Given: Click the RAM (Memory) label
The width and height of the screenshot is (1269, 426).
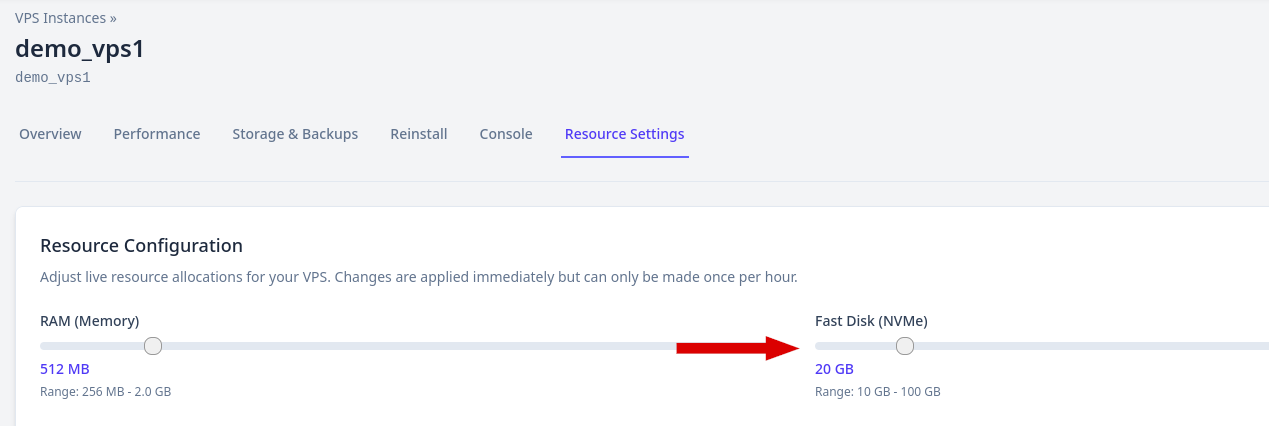Looking at the screenshot, I should click(x=89, y=321).
